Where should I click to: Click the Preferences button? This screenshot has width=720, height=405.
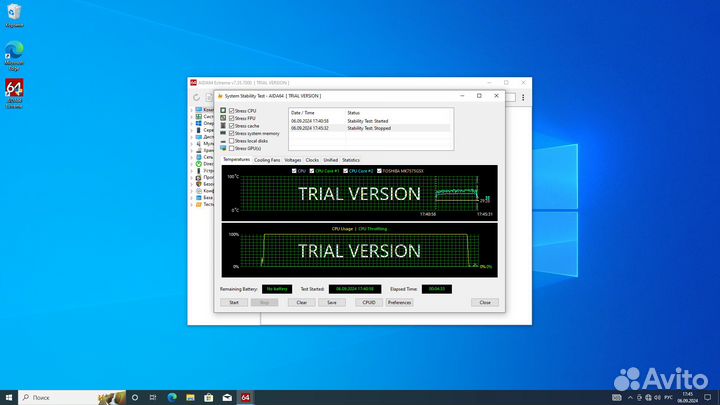(x=399, y=302)
